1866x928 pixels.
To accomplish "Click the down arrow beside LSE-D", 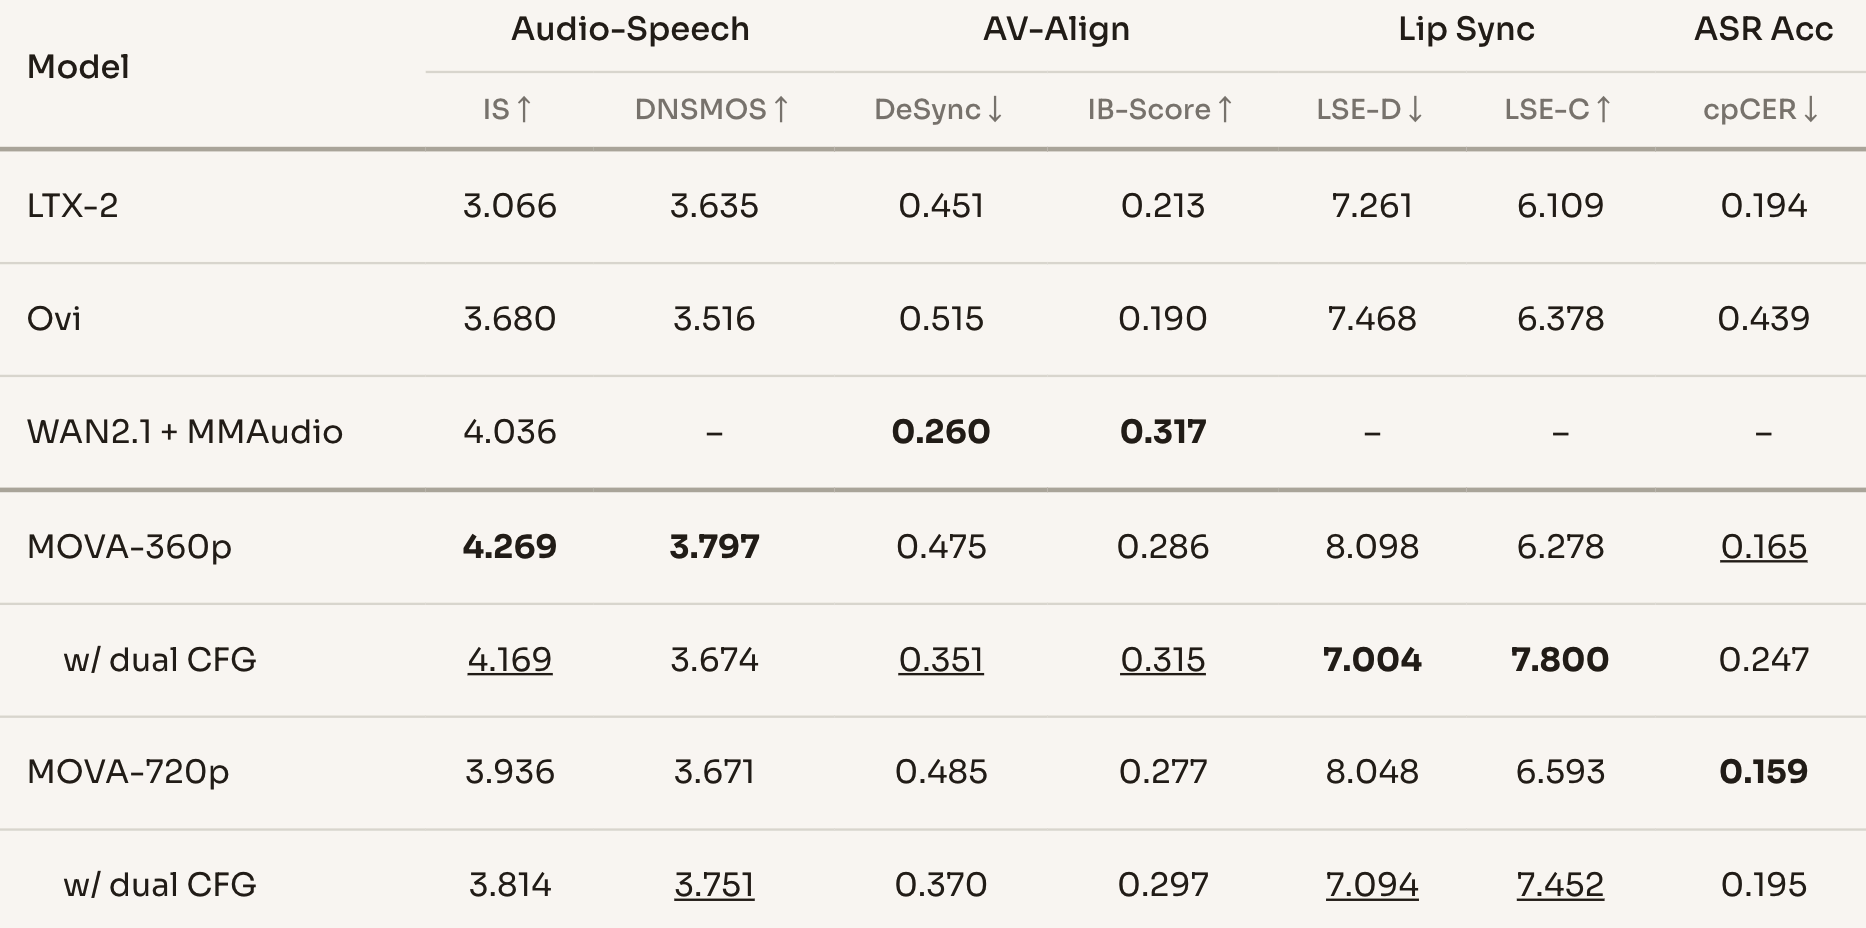I will (1415, 109).
